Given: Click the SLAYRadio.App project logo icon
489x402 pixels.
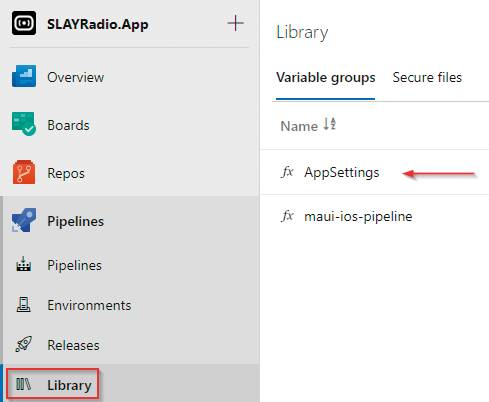Looking at the screenshot, I should click(24, 23).
